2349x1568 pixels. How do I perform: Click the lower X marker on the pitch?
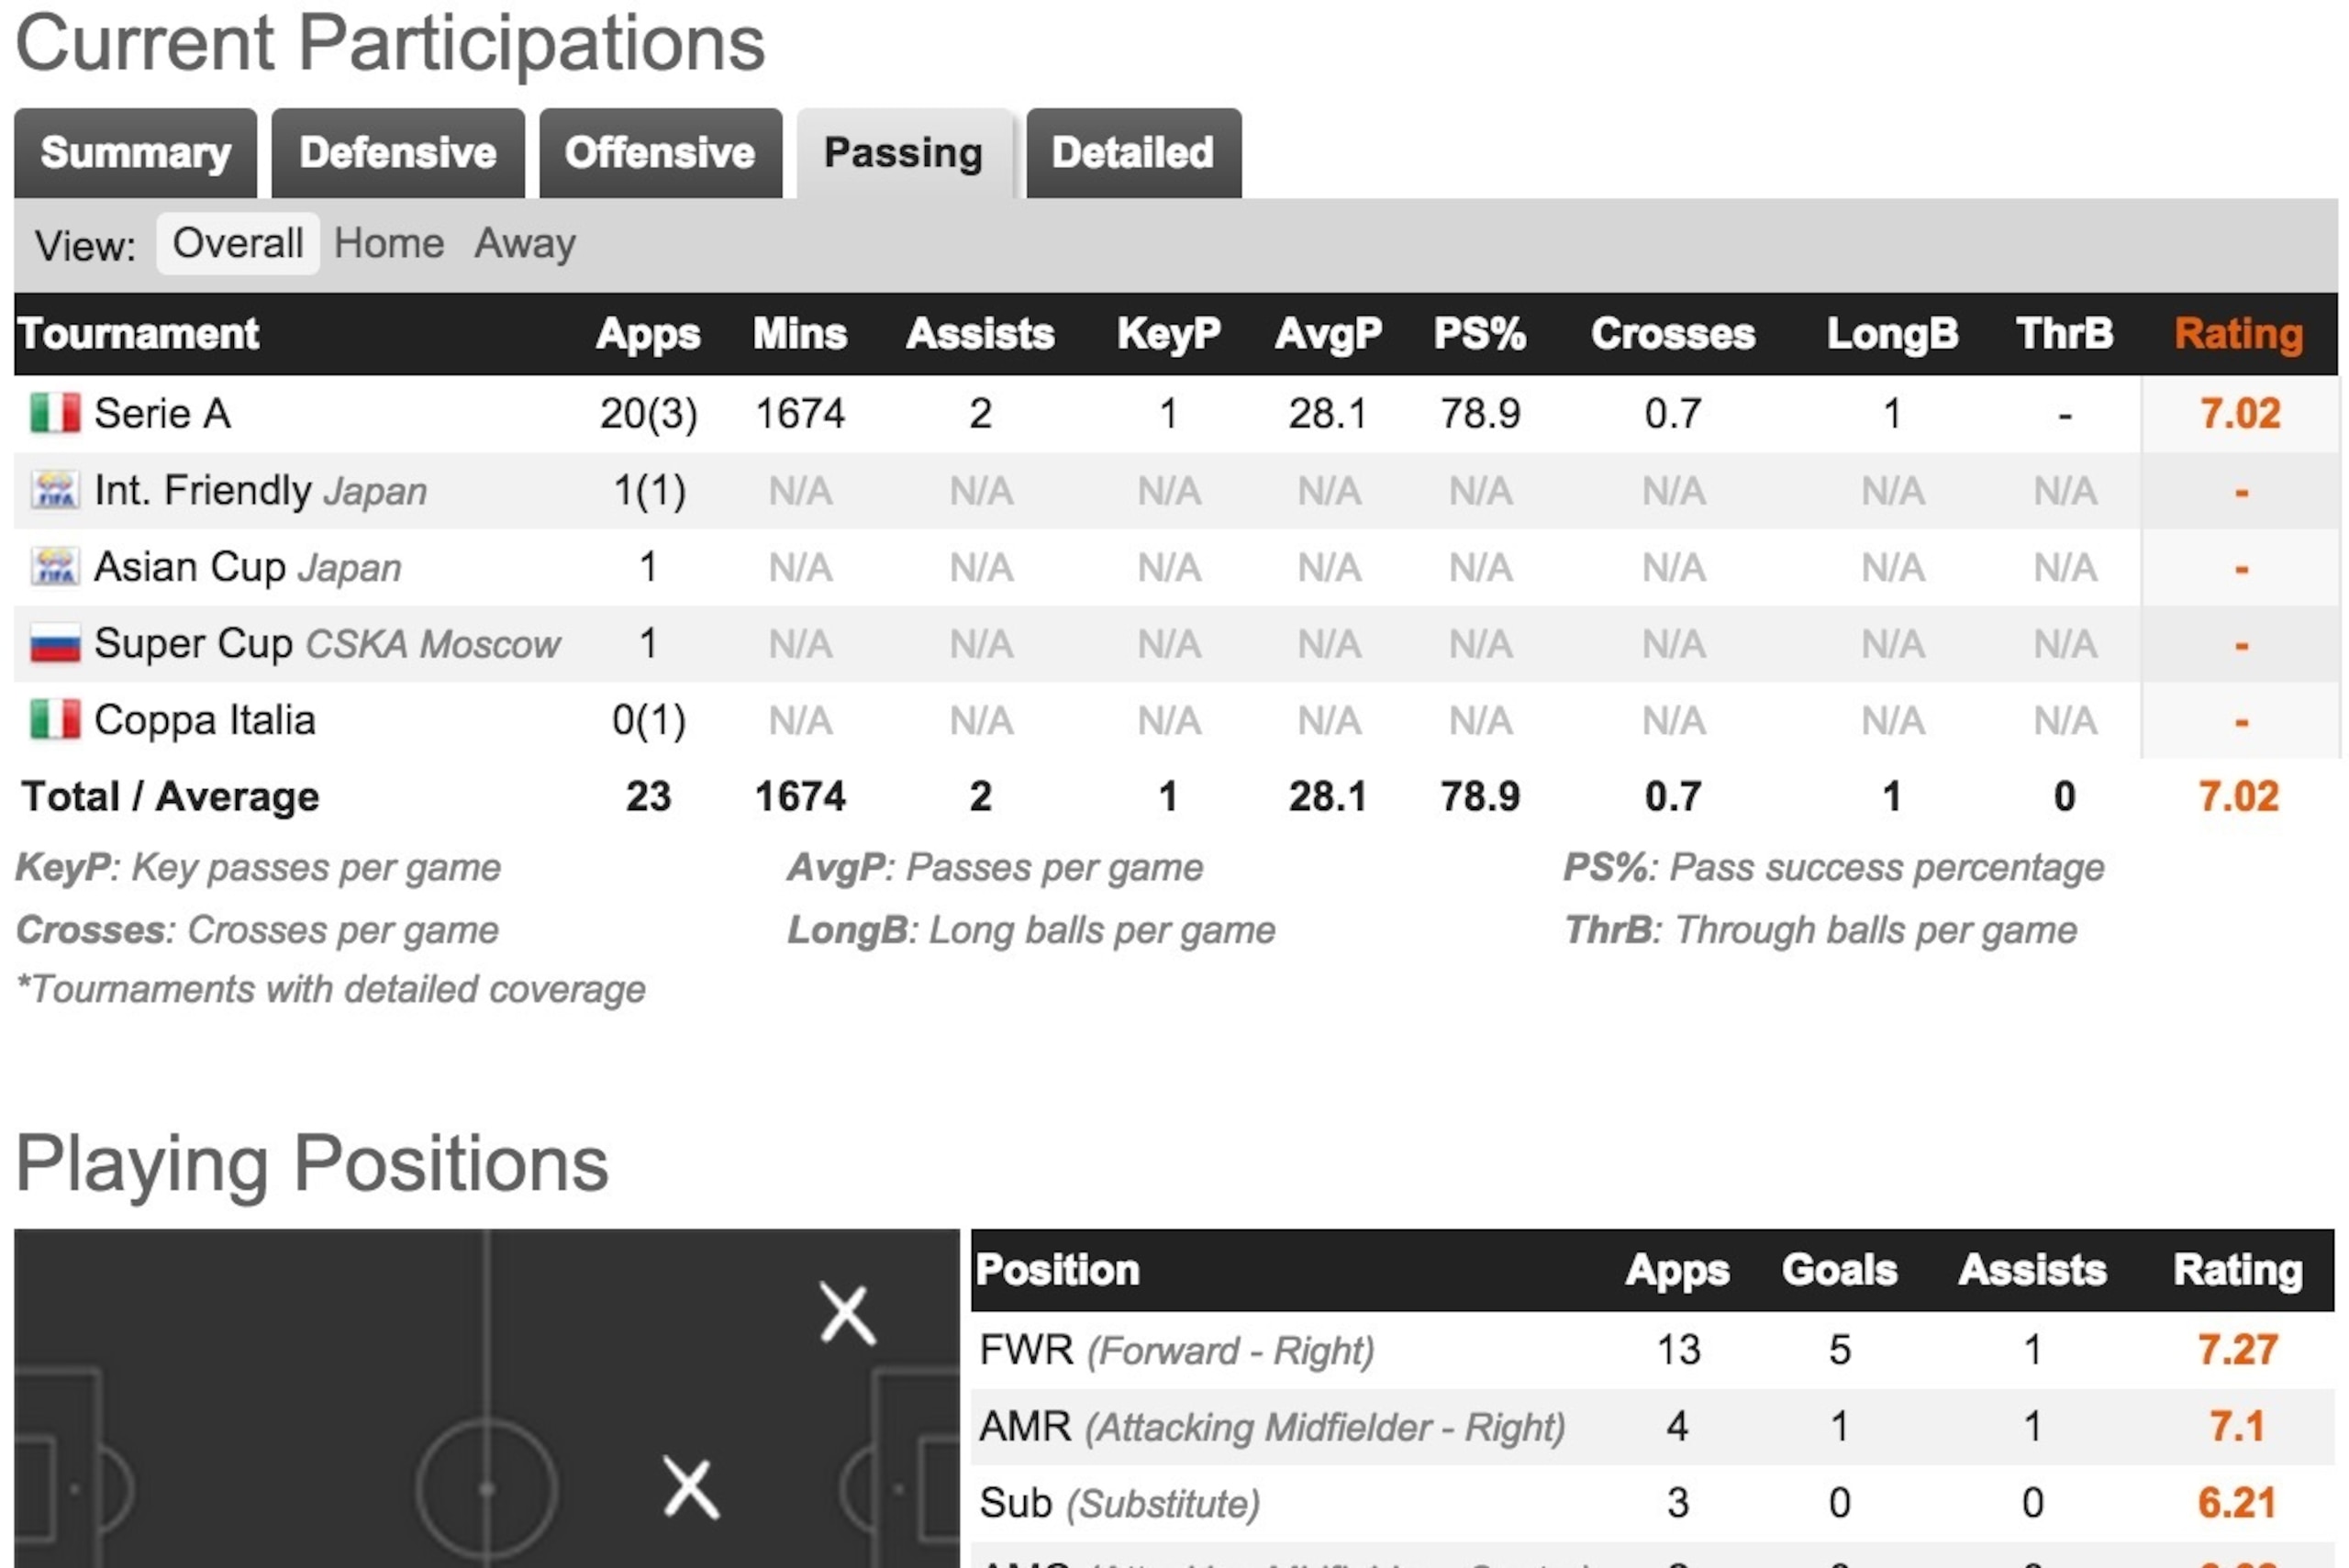[x=691, y=1489]
